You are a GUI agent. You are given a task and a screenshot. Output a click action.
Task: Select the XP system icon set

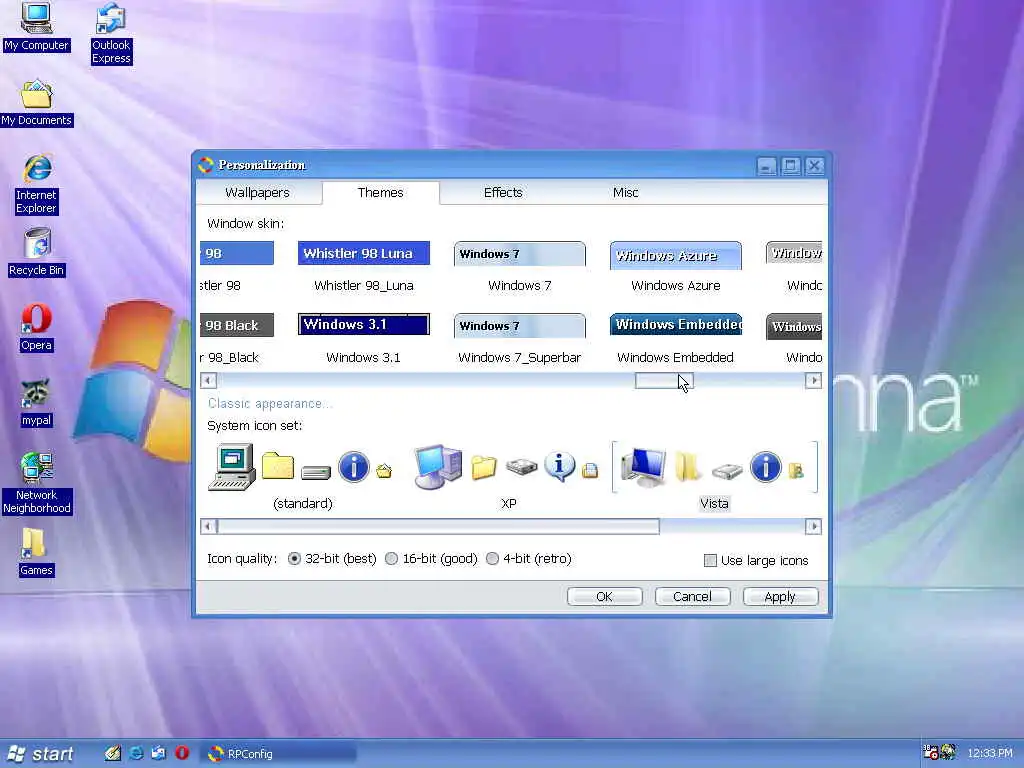tap(508, 477)
